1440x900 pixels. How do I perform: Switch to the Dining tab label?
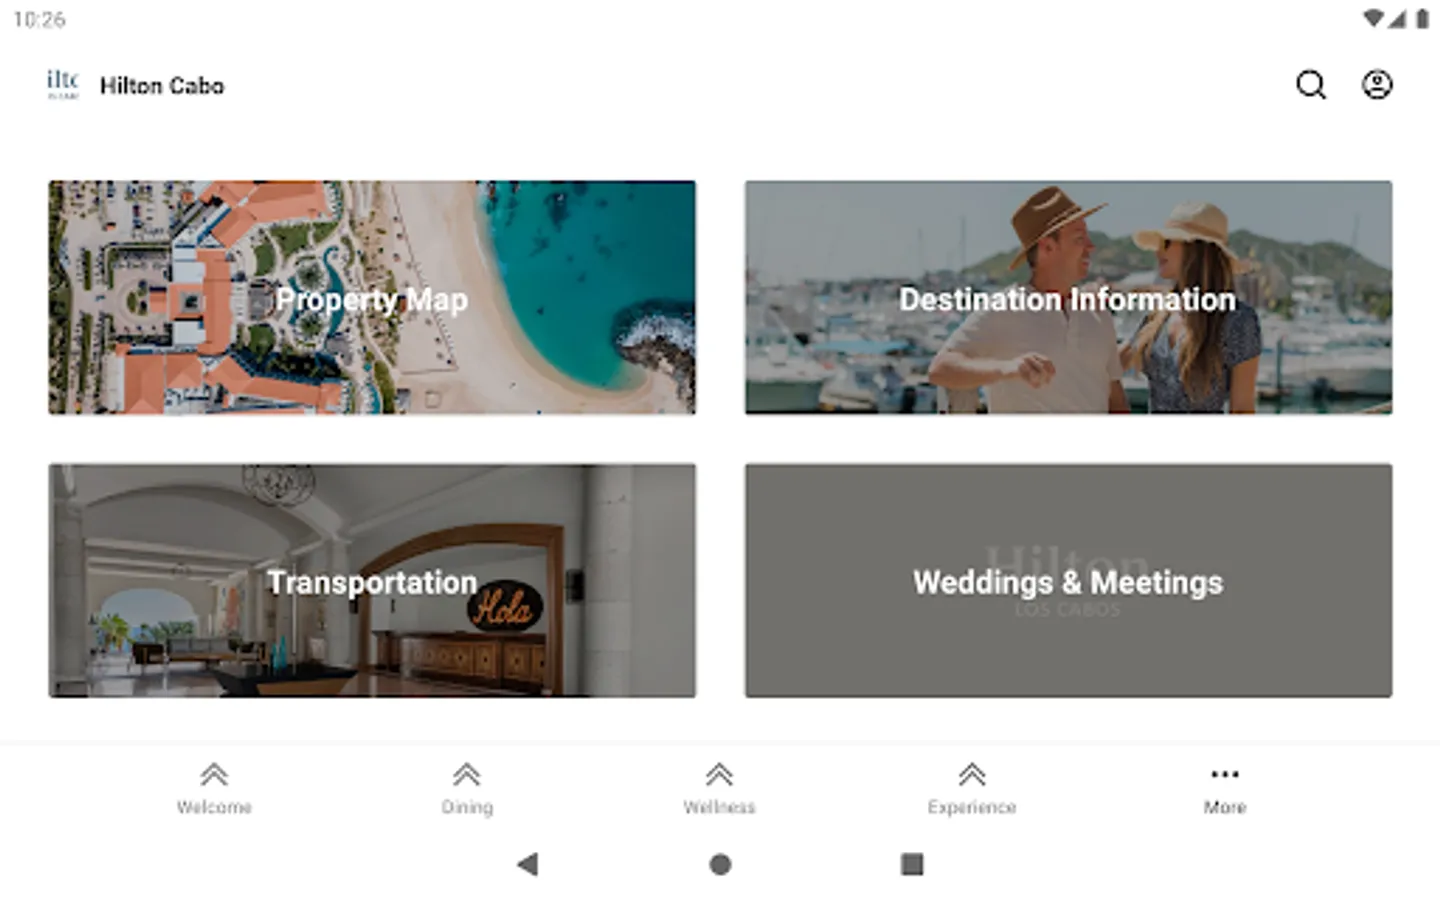pyautogui.click(x=467, y=807)
